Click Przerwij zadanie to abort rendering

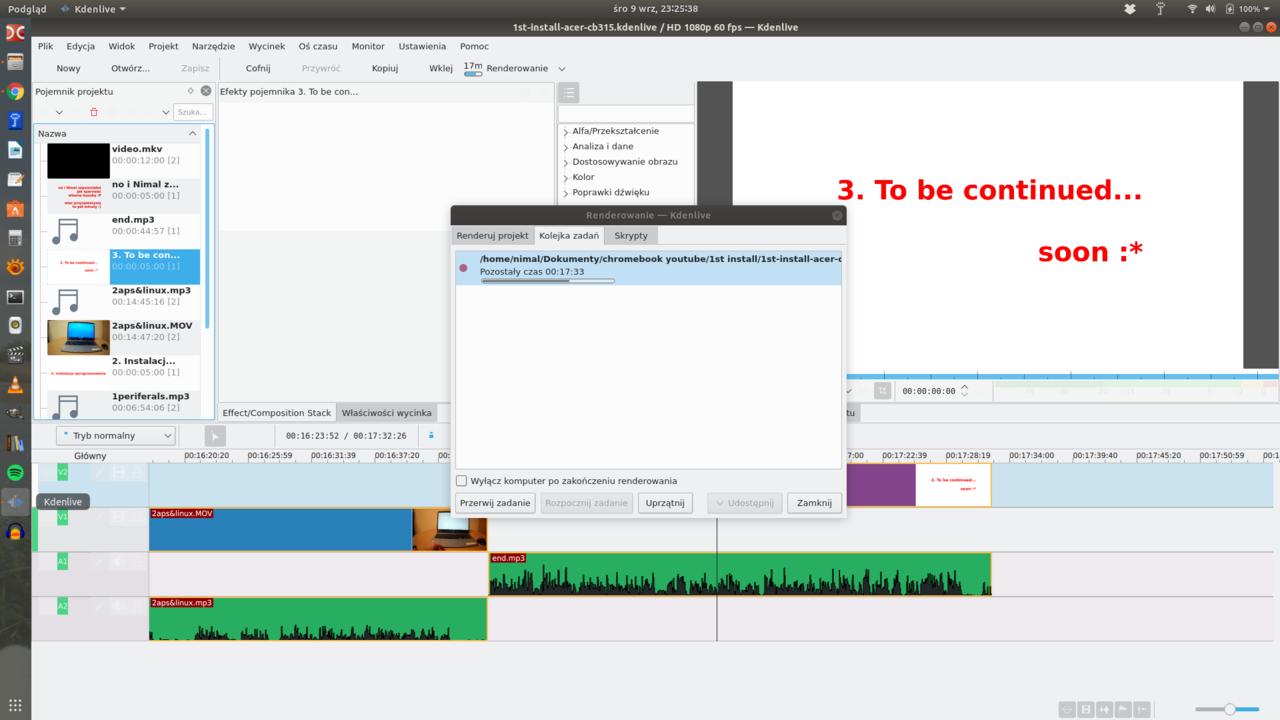point(495,503)
